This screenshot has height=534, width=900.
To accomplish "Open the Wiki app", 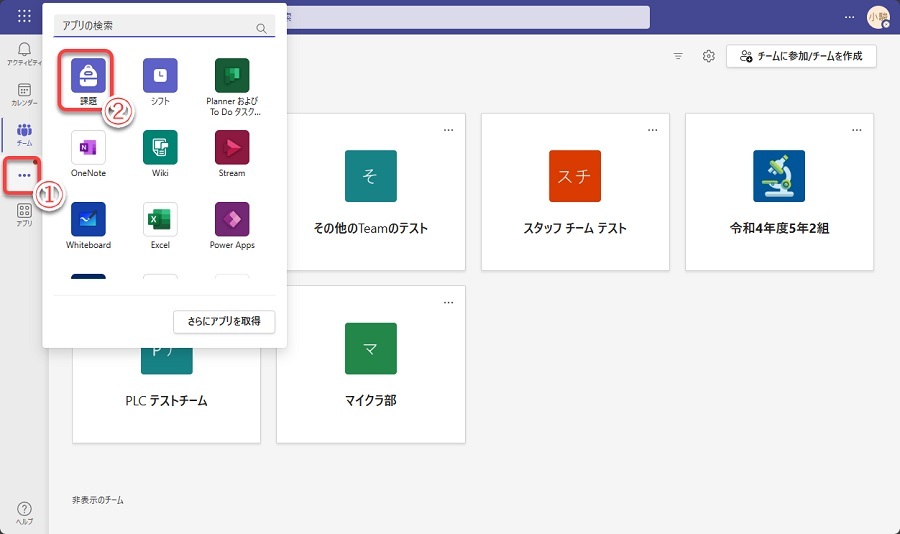I will pos(160,153).
